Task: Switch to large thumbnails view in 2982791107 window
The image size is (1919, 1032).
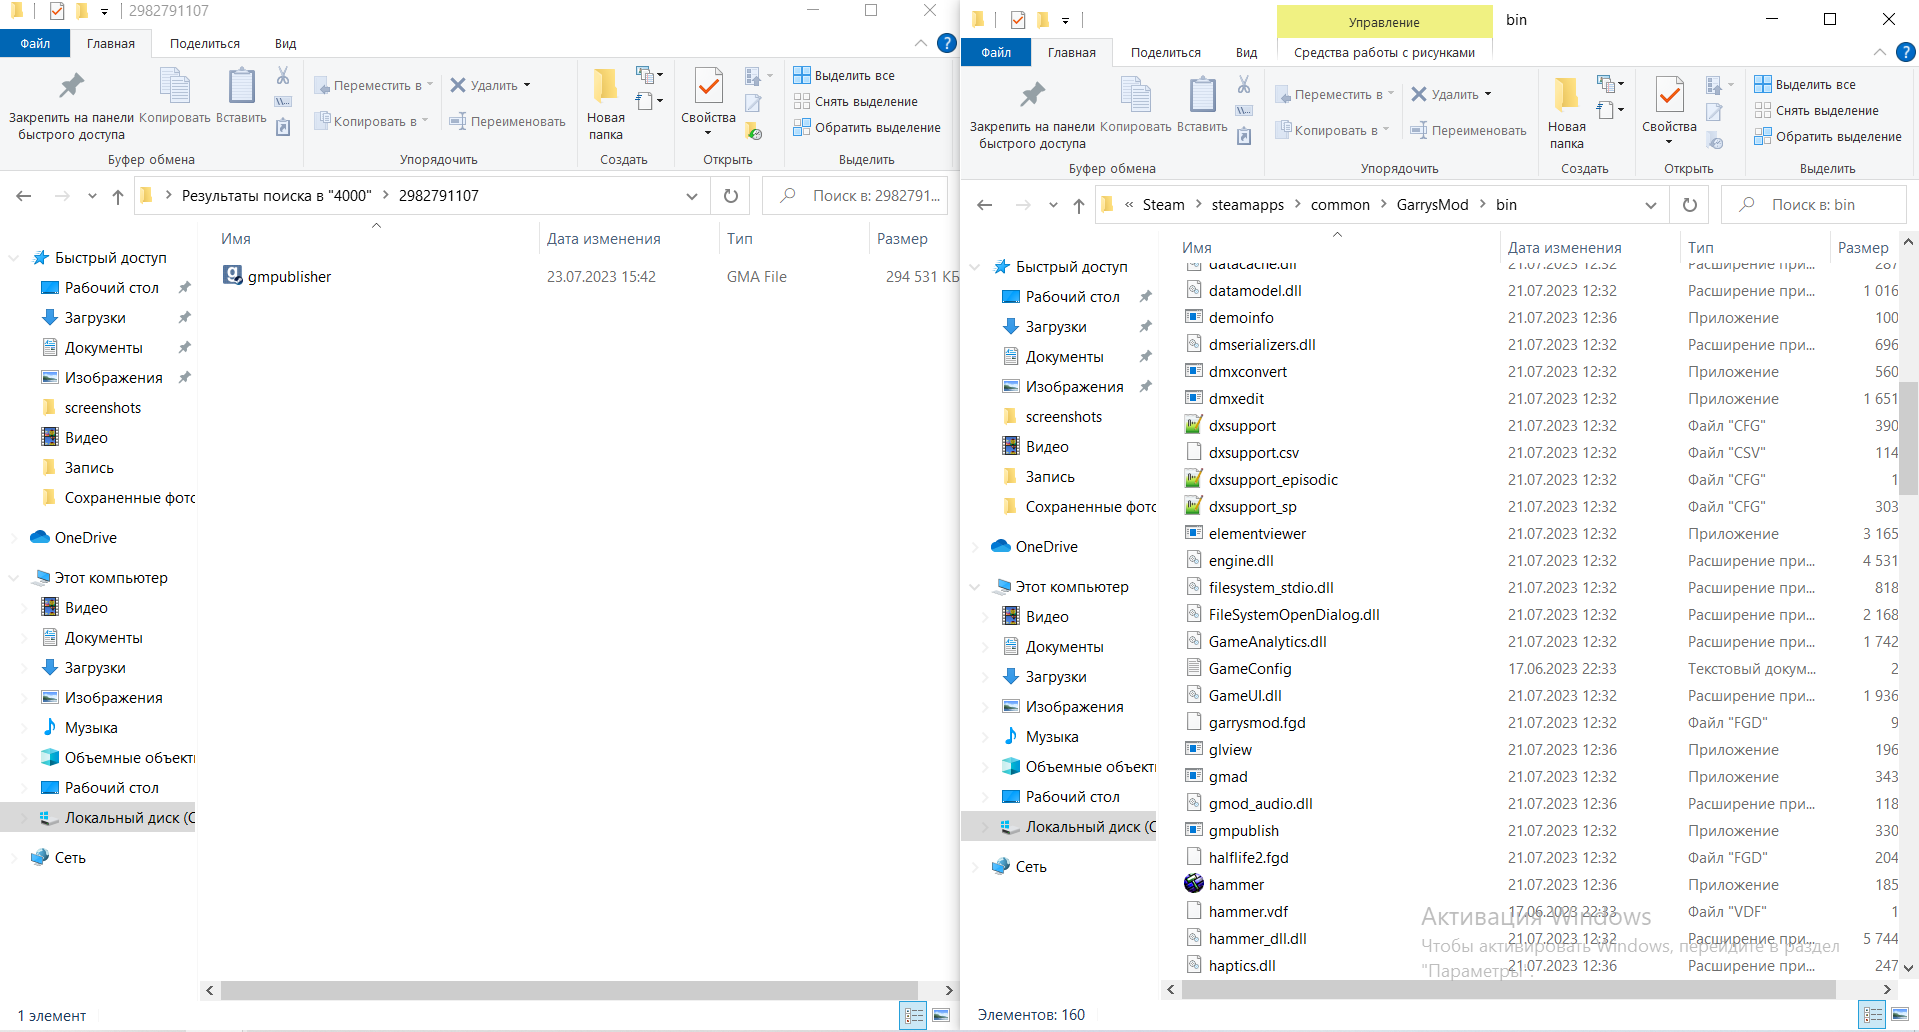Action: tap(941, 1015)
